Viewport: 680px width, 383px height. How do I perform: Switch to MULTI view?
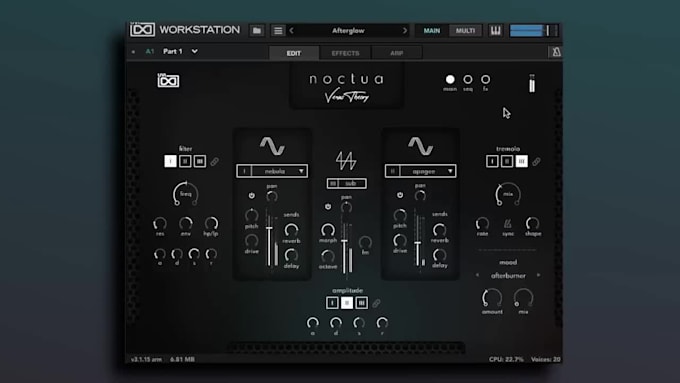[465, 30]
